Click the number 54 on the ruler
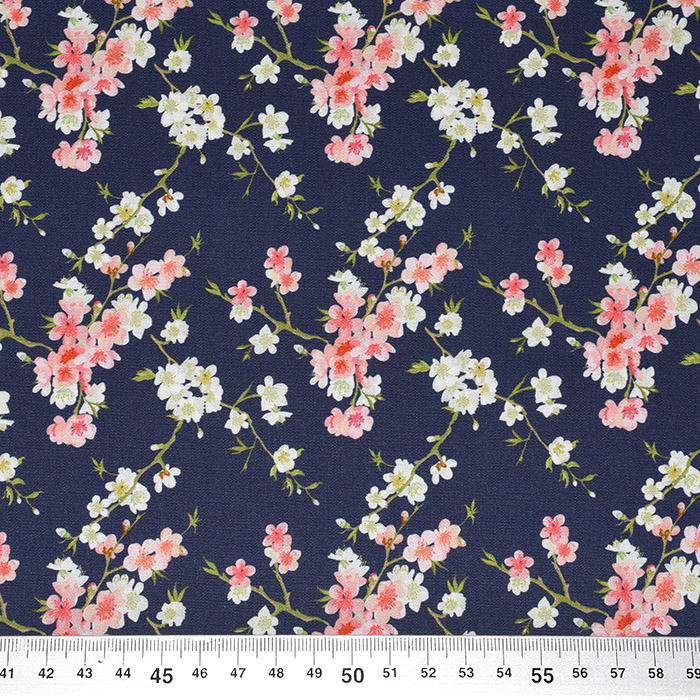This screenshot has height=700, width=700. [x=504, y=675]
